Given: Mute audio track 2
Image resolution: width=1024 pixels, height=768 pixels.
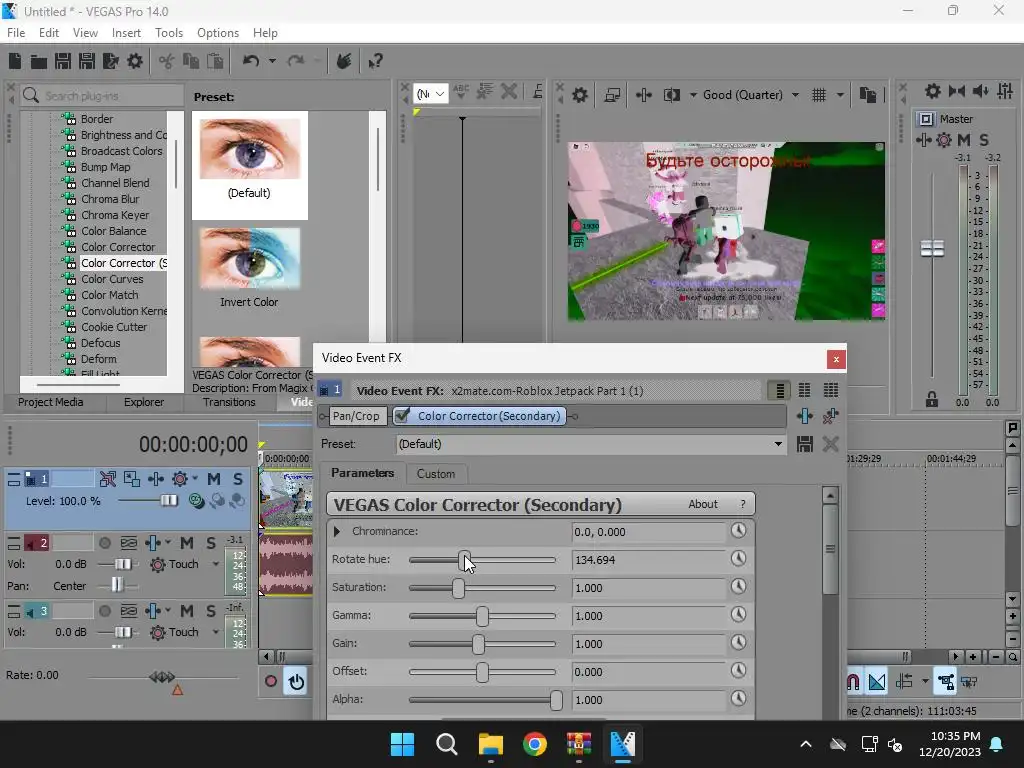Looking at the screenshot, I should 187,543.
